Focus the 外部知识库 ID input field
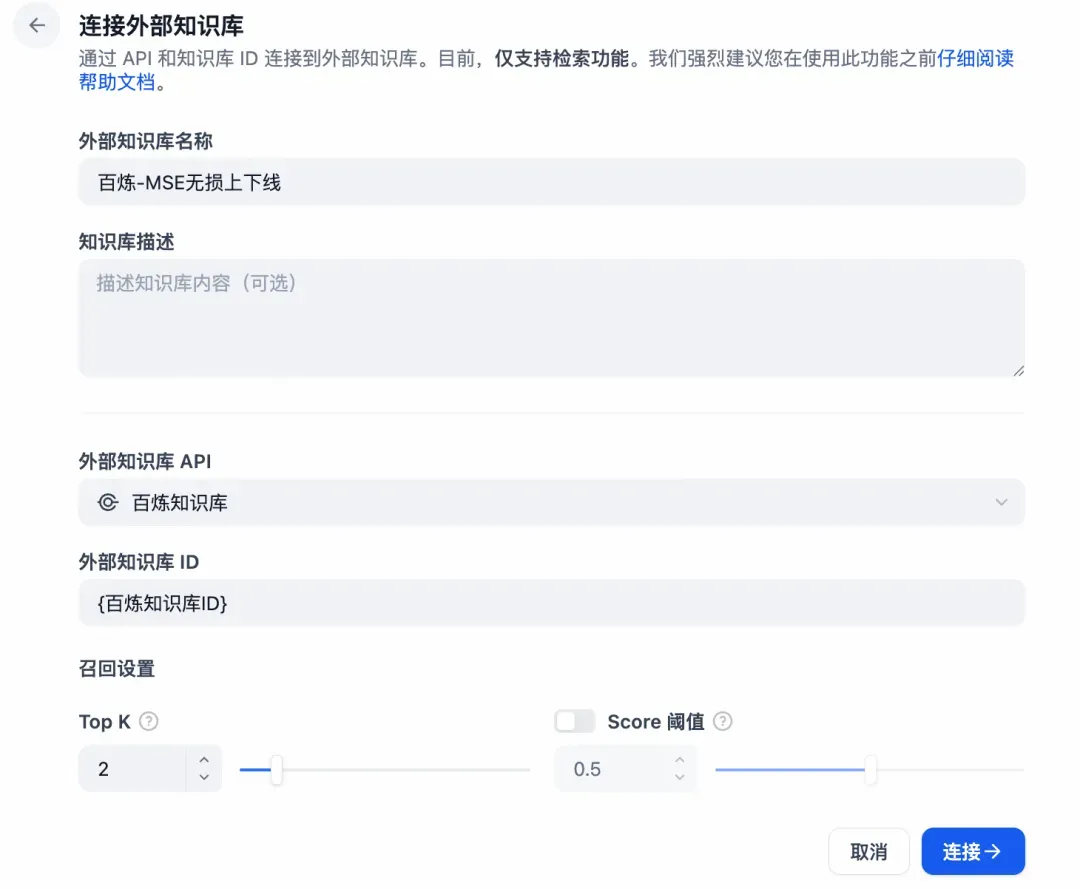Viewport: 1080px width, 889px height. (x=552, y=603)
